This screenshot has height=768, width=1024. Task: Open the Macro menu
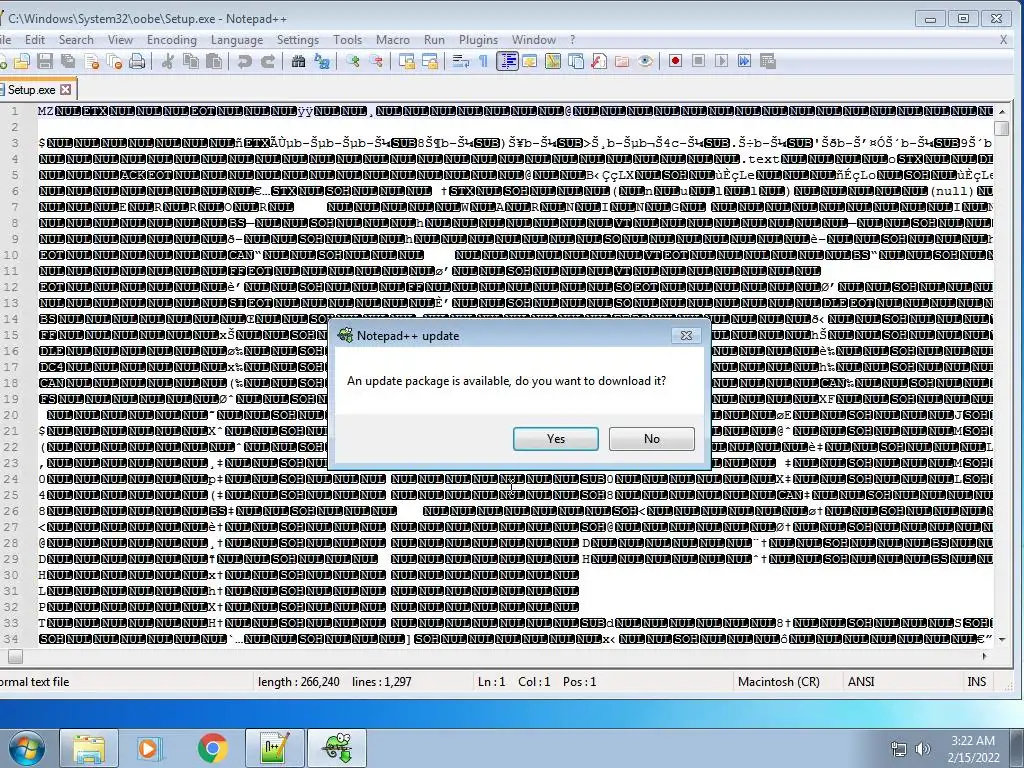392,40
